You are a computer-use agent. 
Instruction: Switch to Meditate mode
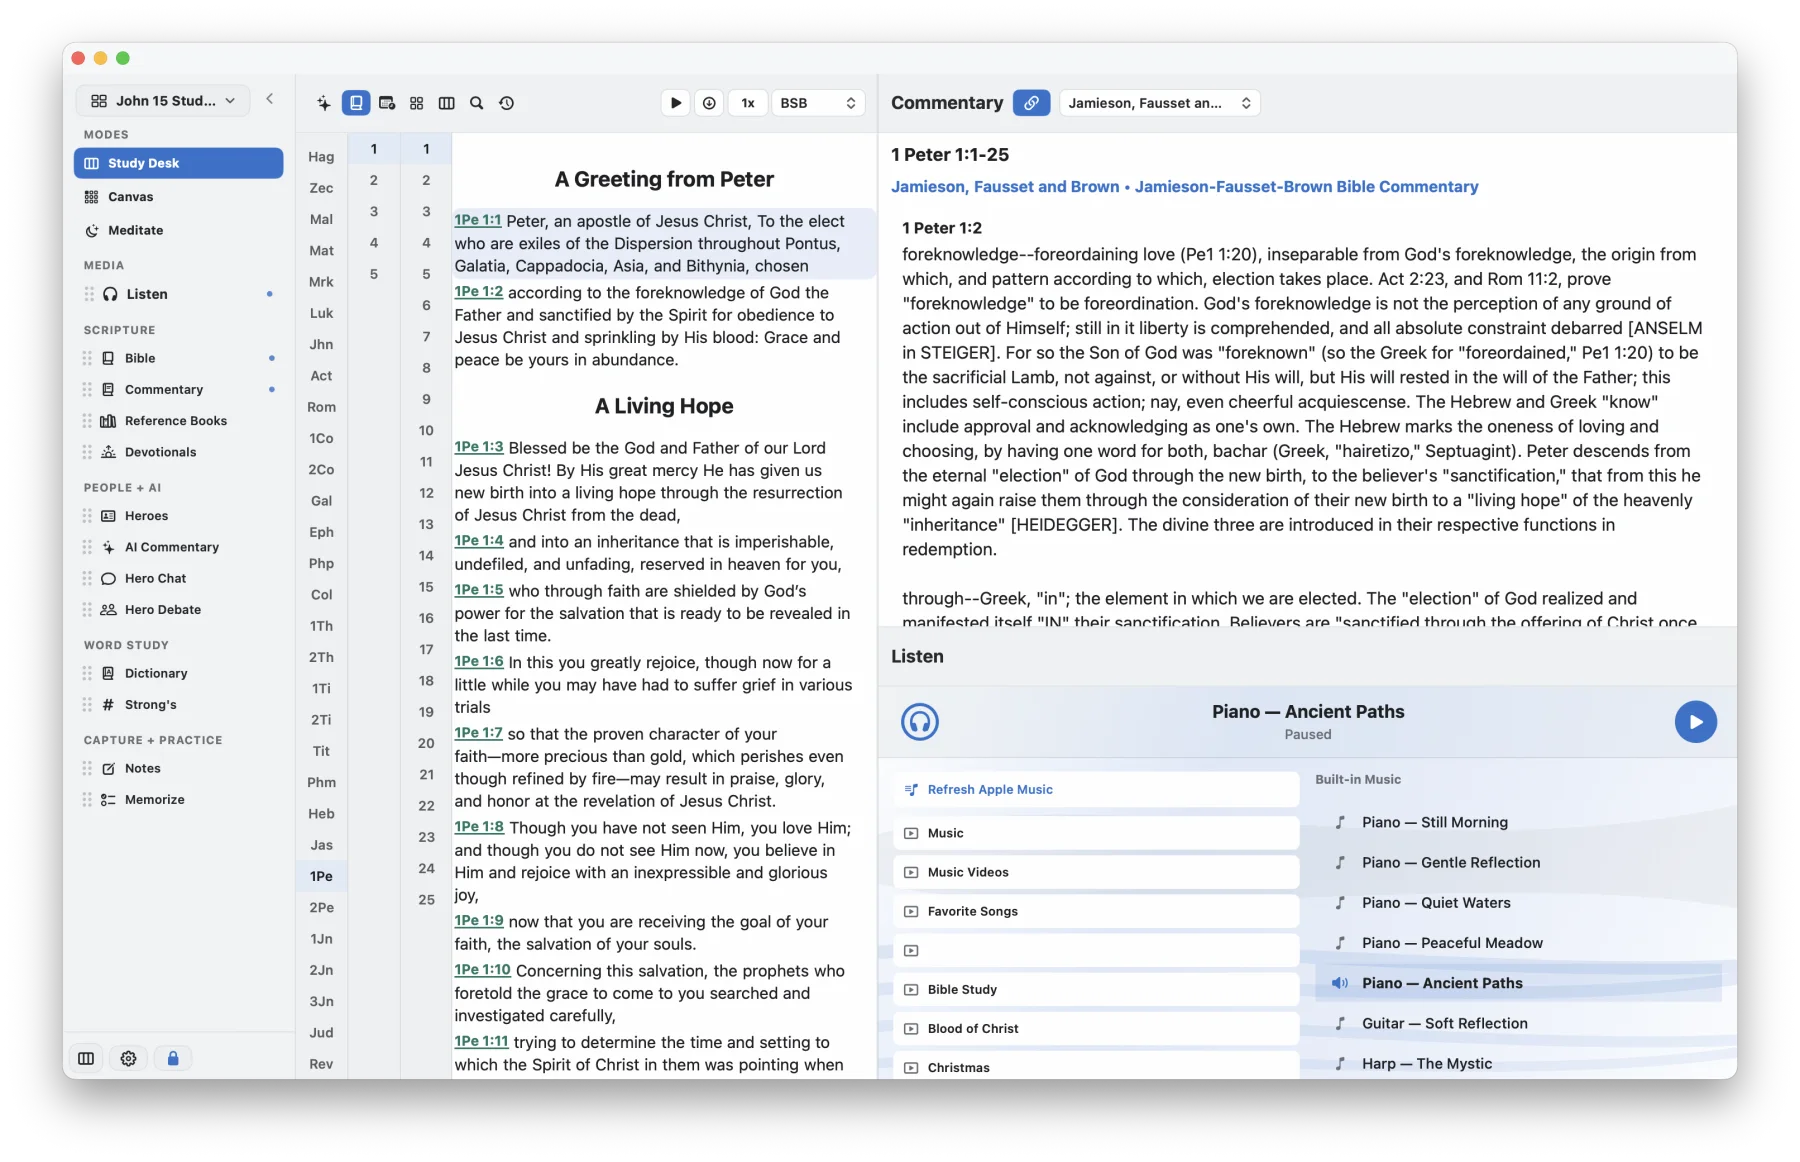tap(178, 230)
